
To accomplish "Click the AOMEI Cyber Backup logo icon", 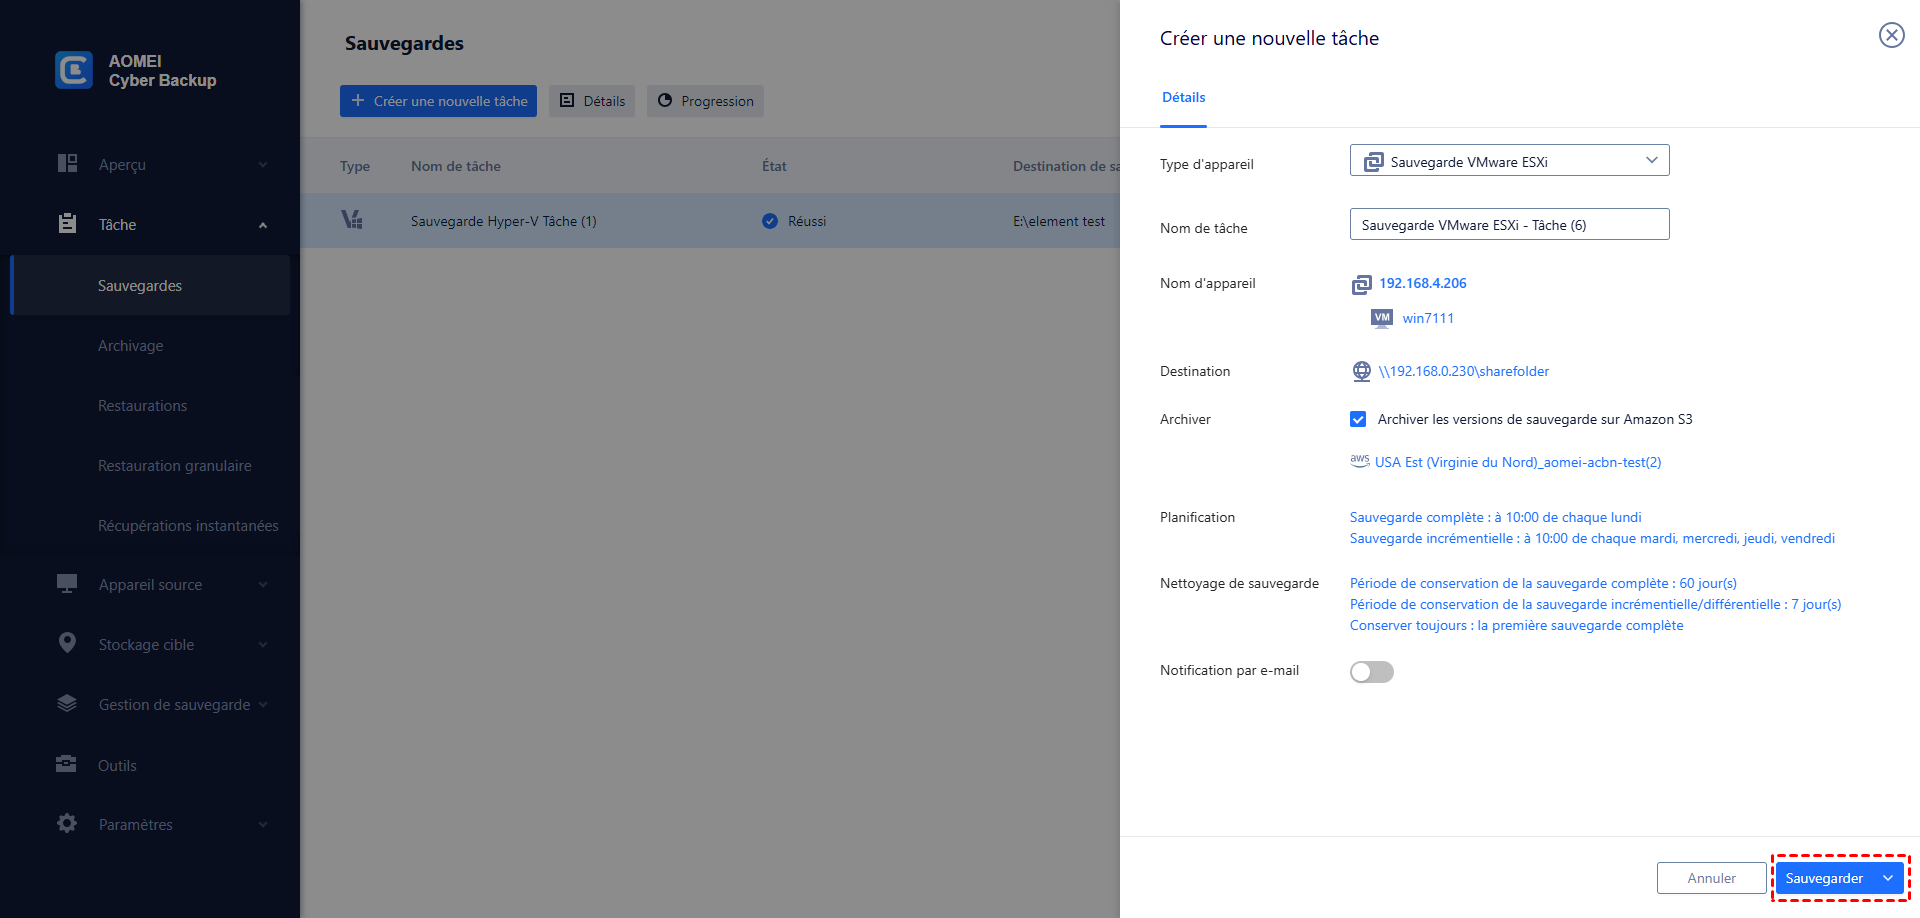I will click(74, 70).
